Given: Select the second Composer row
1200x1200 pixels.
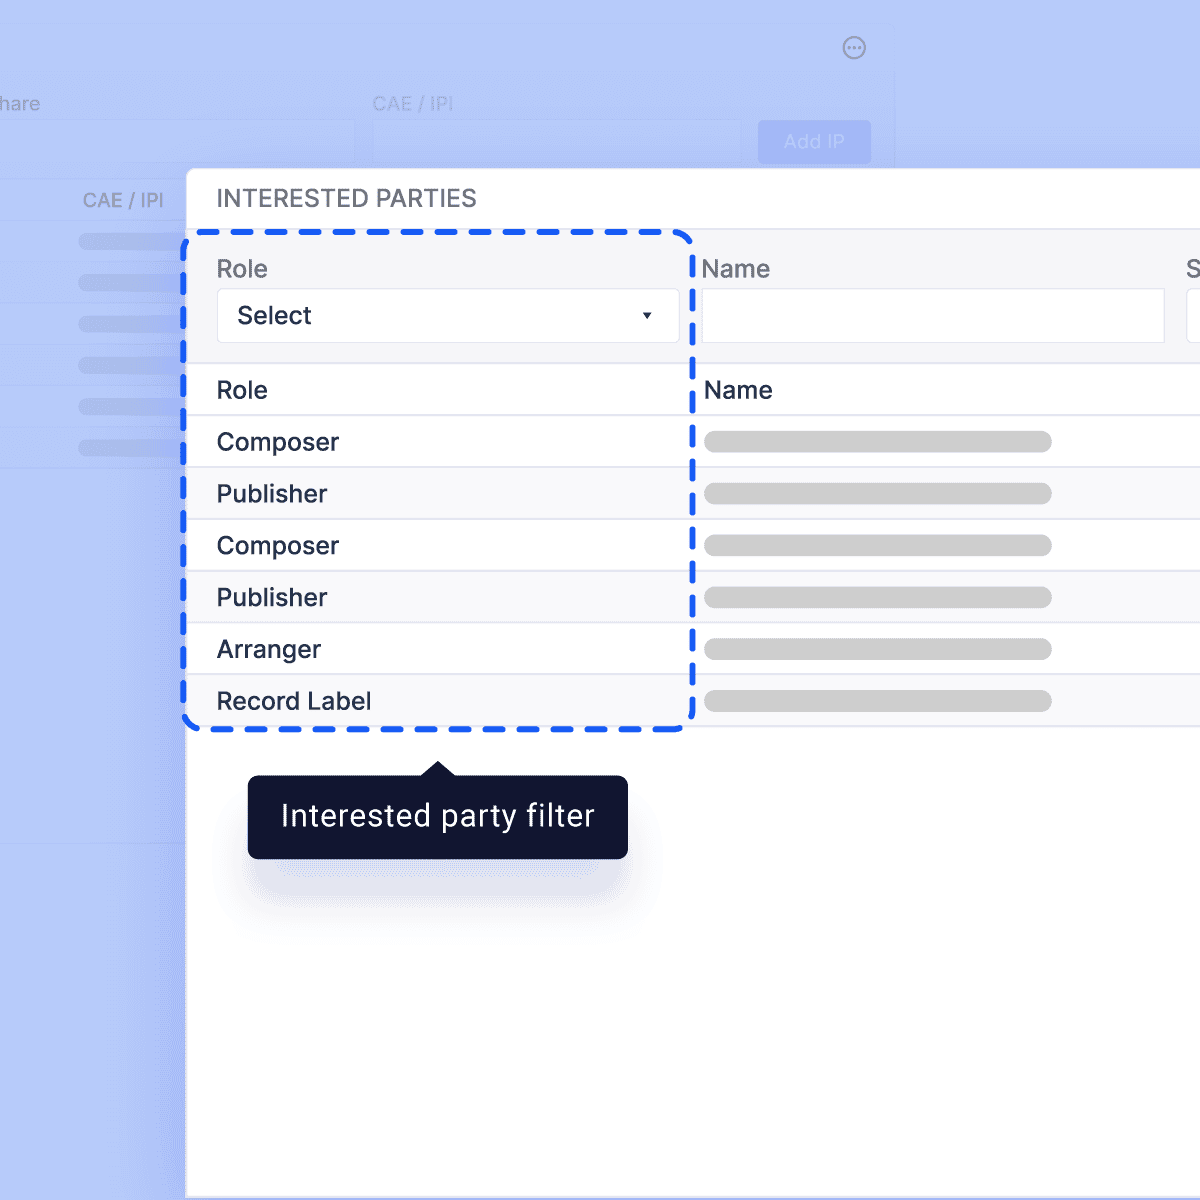Looking at the screenshot, I should [278, 546].
